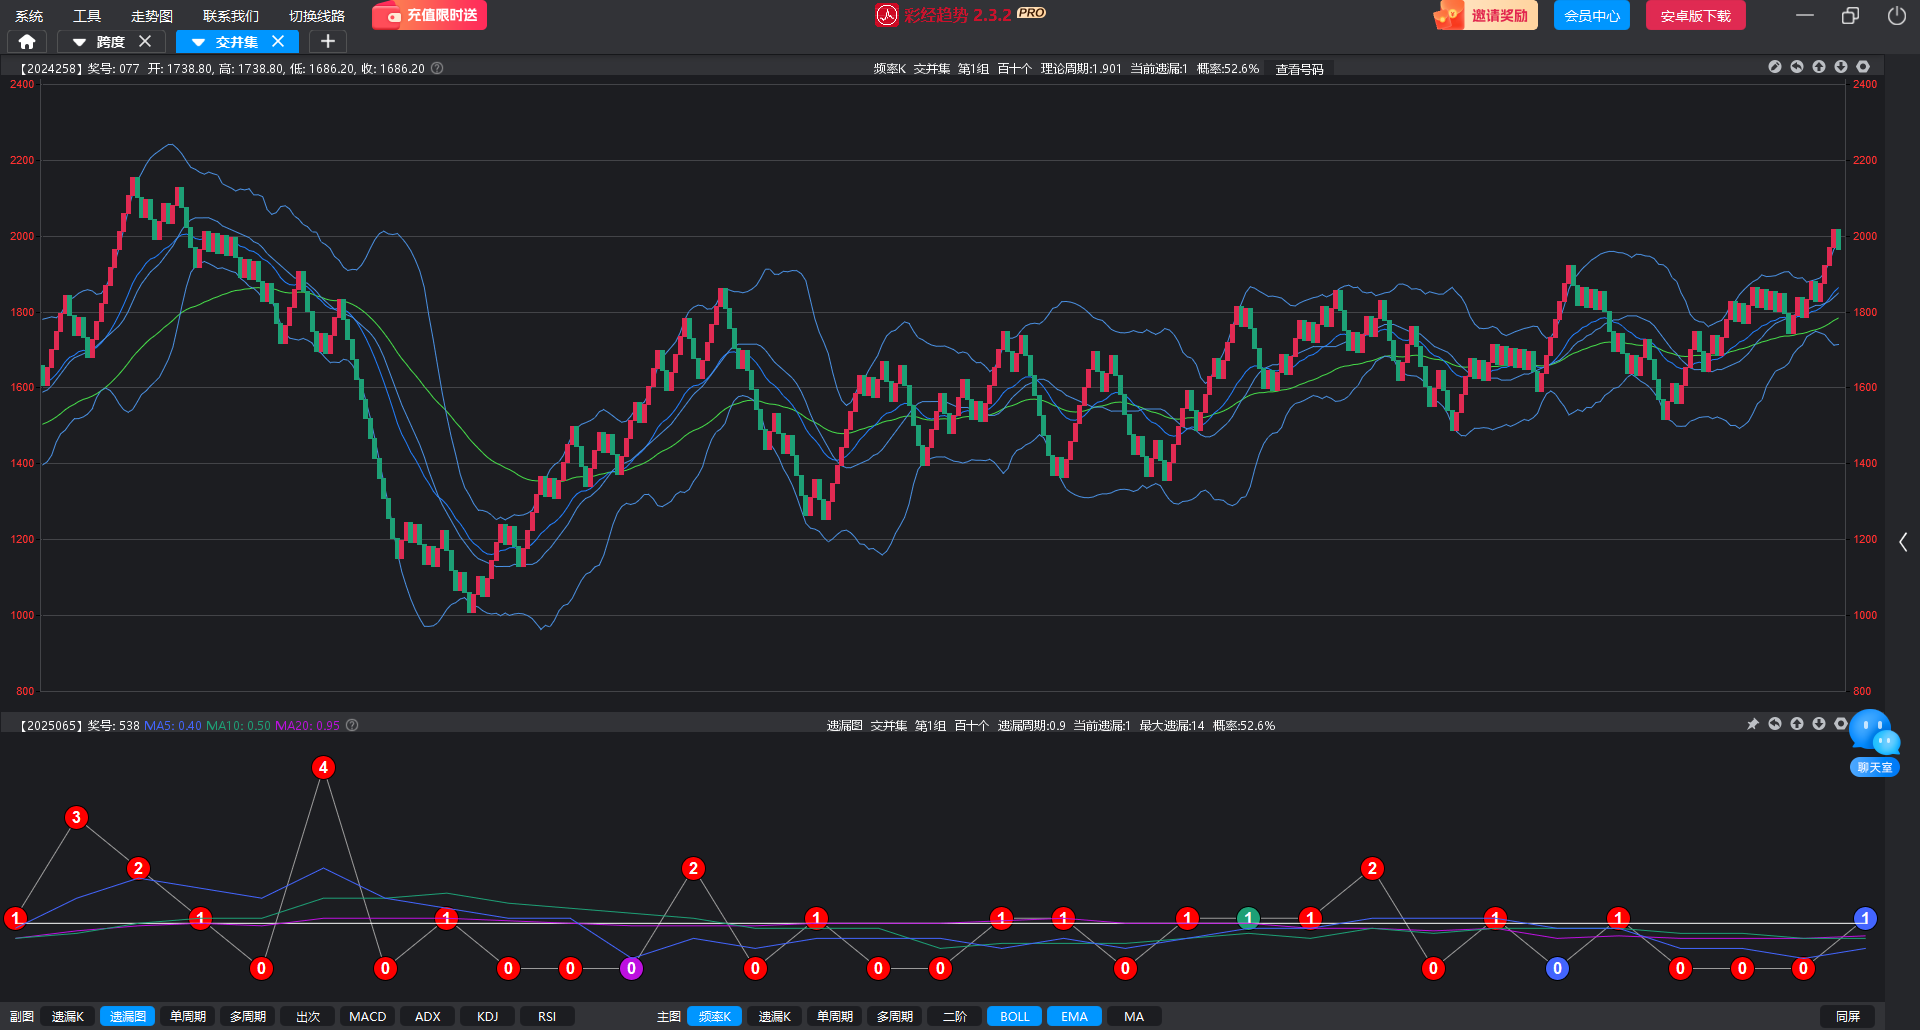1920x1030 pixels.
Task: Open the 工具 menu
Action: pyautogui.click(x=87, y=16)
